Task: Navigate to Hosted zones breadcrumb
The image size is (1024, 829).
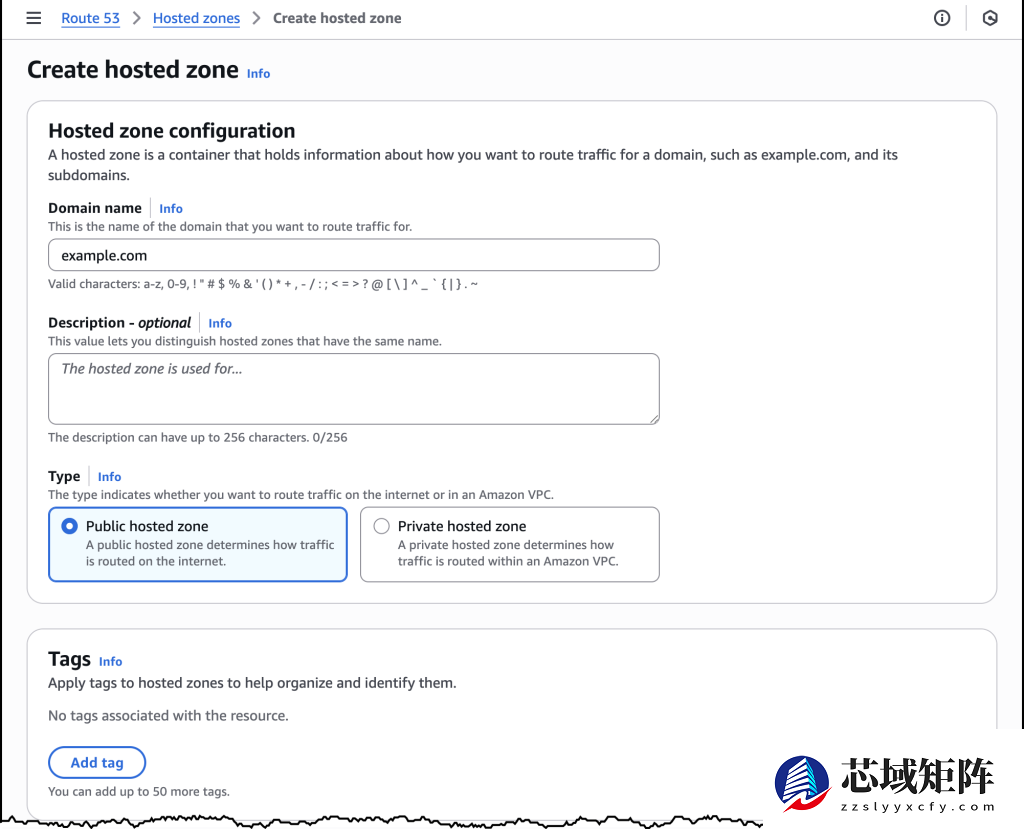Action: click(x=196, y=18)
